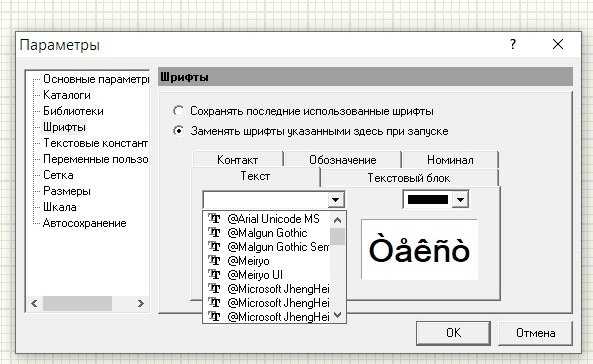Switch to the Текстовый блок tab
The image size is (593, 364).
[409, 178]
